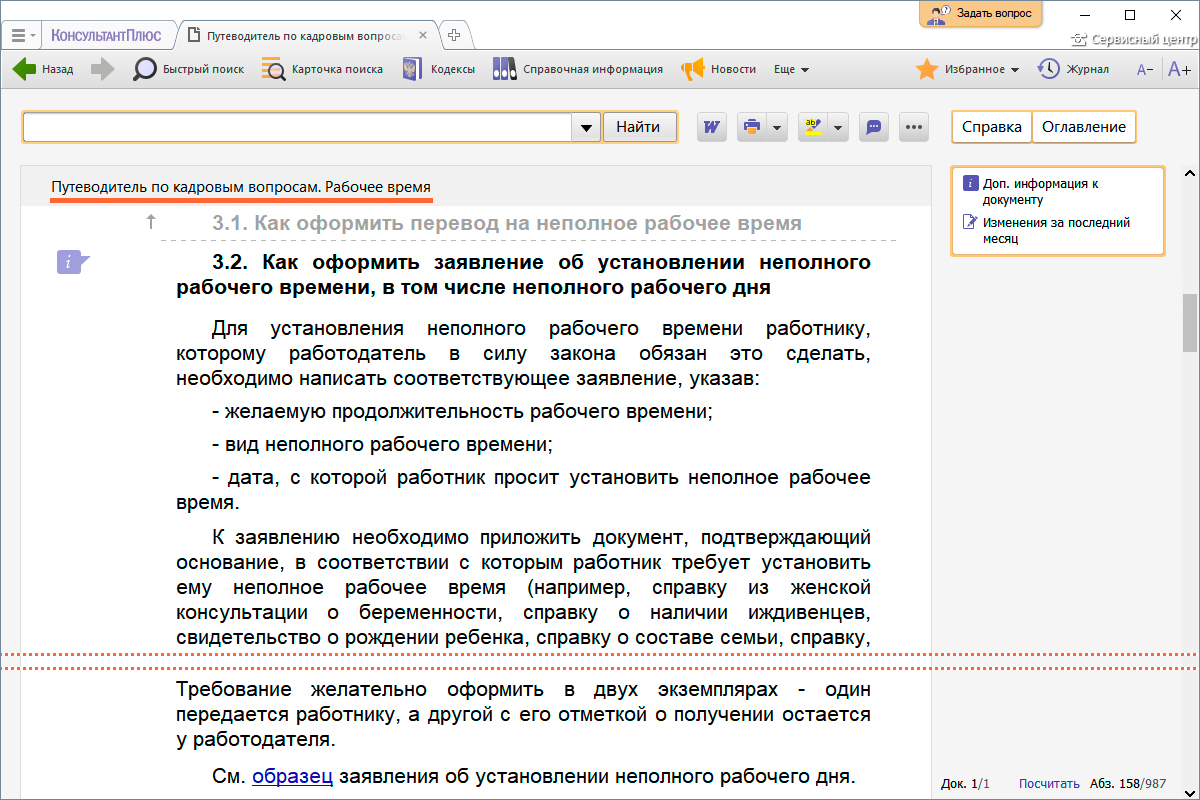Image resolution: width=1200 pixels, height=800 pixels.
Task: Close the Путеводитель по кадровым вопросам tab
Action: pos(423,35)
